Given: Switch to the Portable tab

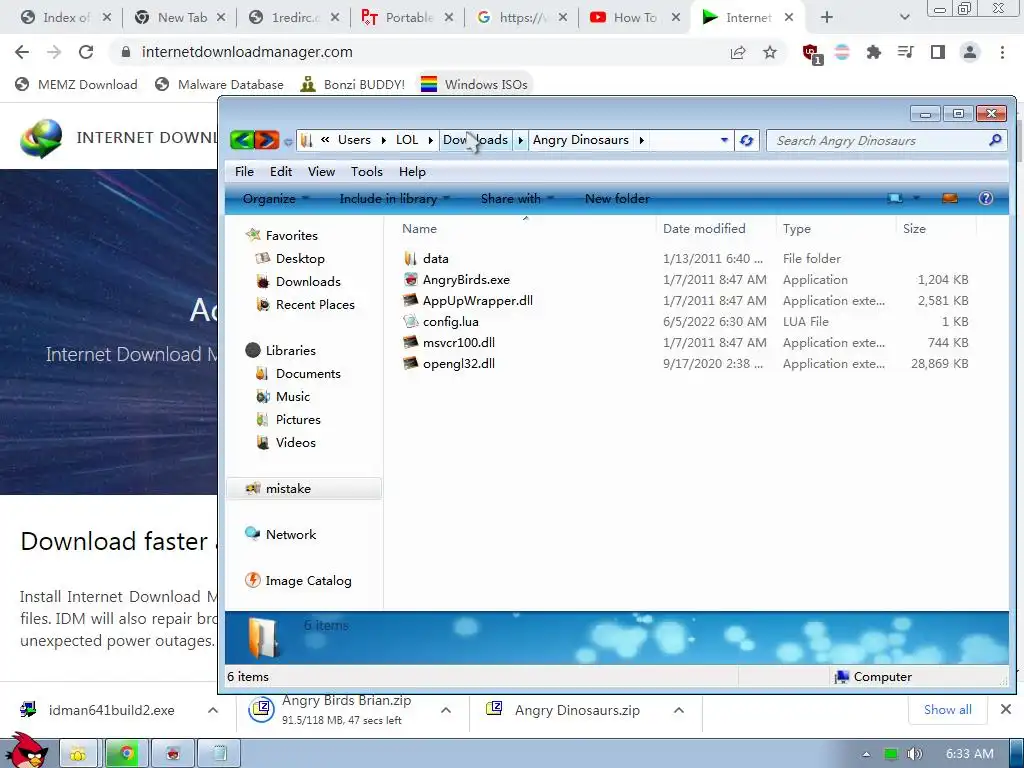Looking at the screenshot, I should (408, 18).
